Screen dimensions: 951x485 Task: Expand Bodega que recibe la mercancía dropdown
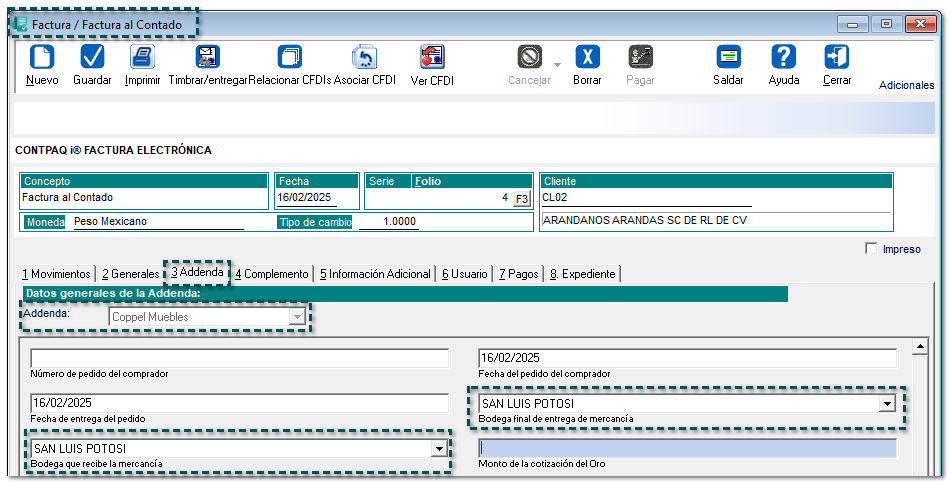pyautogui.click(x=439, y=449)
